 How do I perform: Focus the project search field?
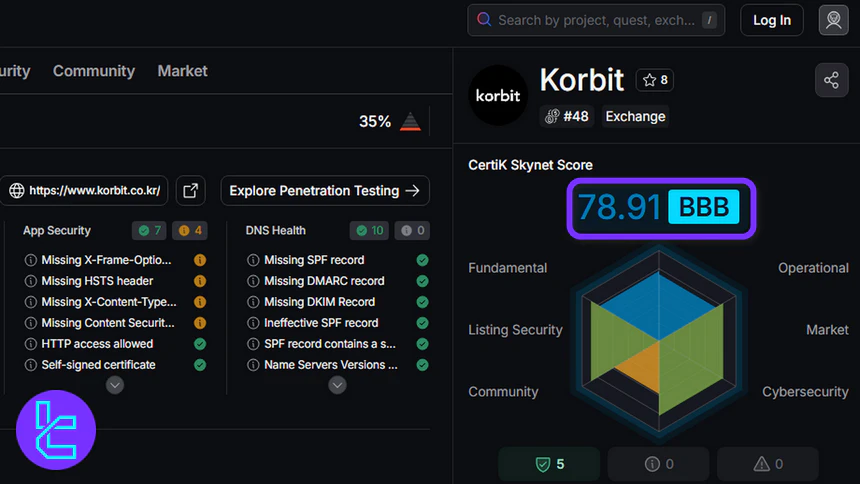coord(596,20)
